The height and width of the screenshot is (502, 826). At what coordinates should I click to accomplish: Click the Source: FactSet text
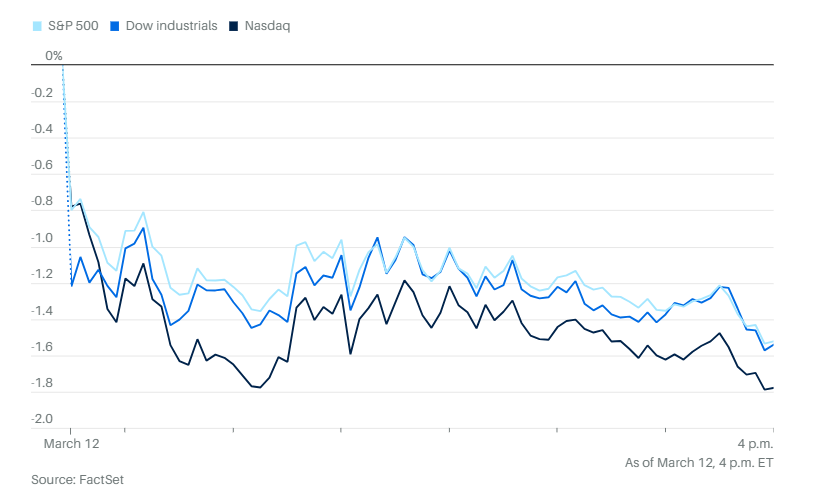[x=77, y=479]
